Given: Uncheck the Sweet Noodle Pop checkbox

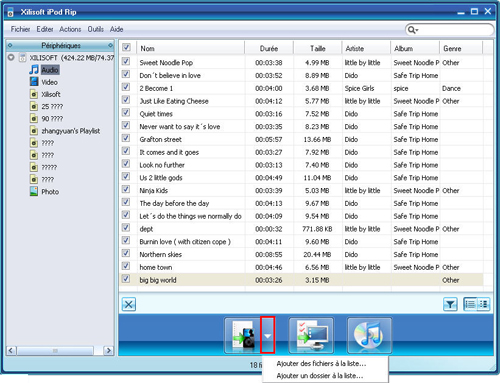Looking at the screenshot, I should click(126, 61).
